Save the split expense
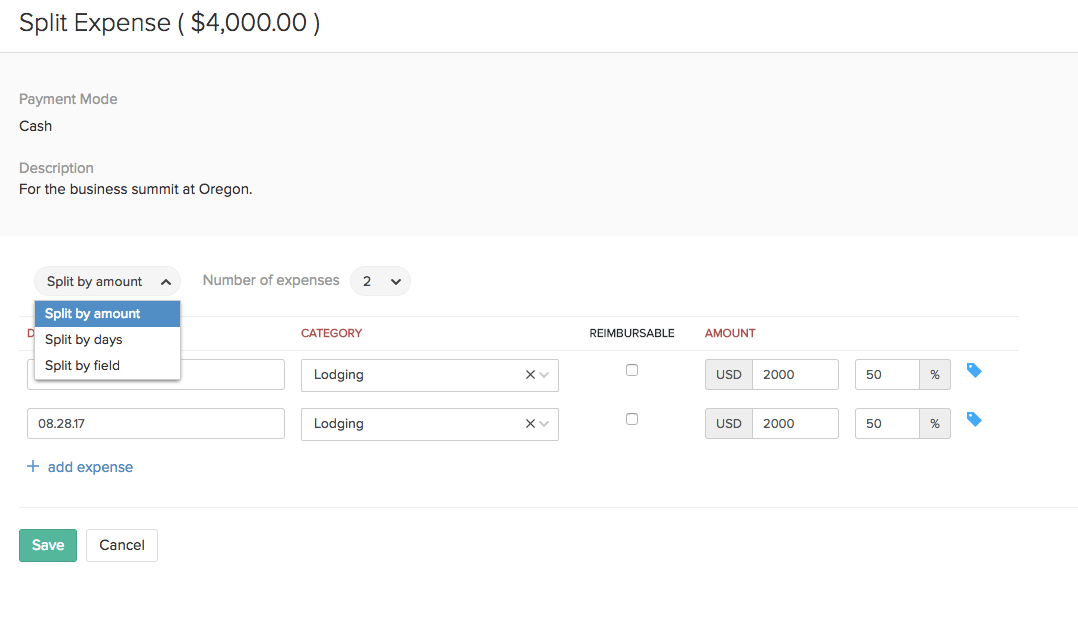Viewport: 1078px width, 618px height. 48,545
